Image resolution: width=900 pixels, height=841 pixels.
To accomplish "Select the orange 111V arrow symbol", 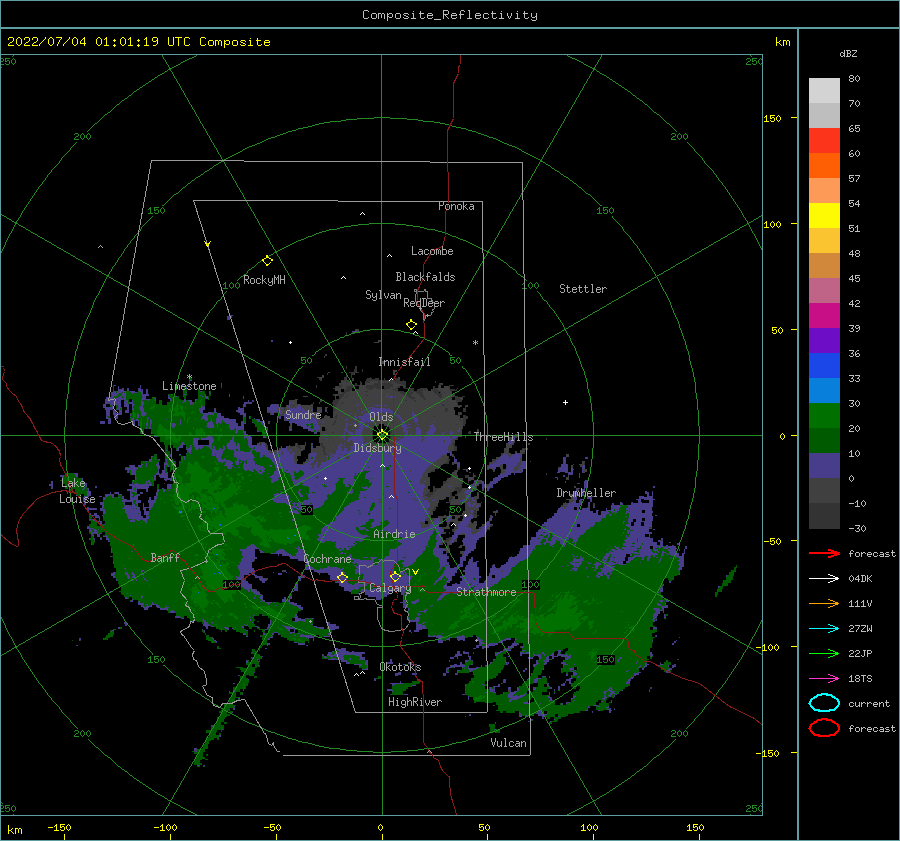I will coord(824,603).
